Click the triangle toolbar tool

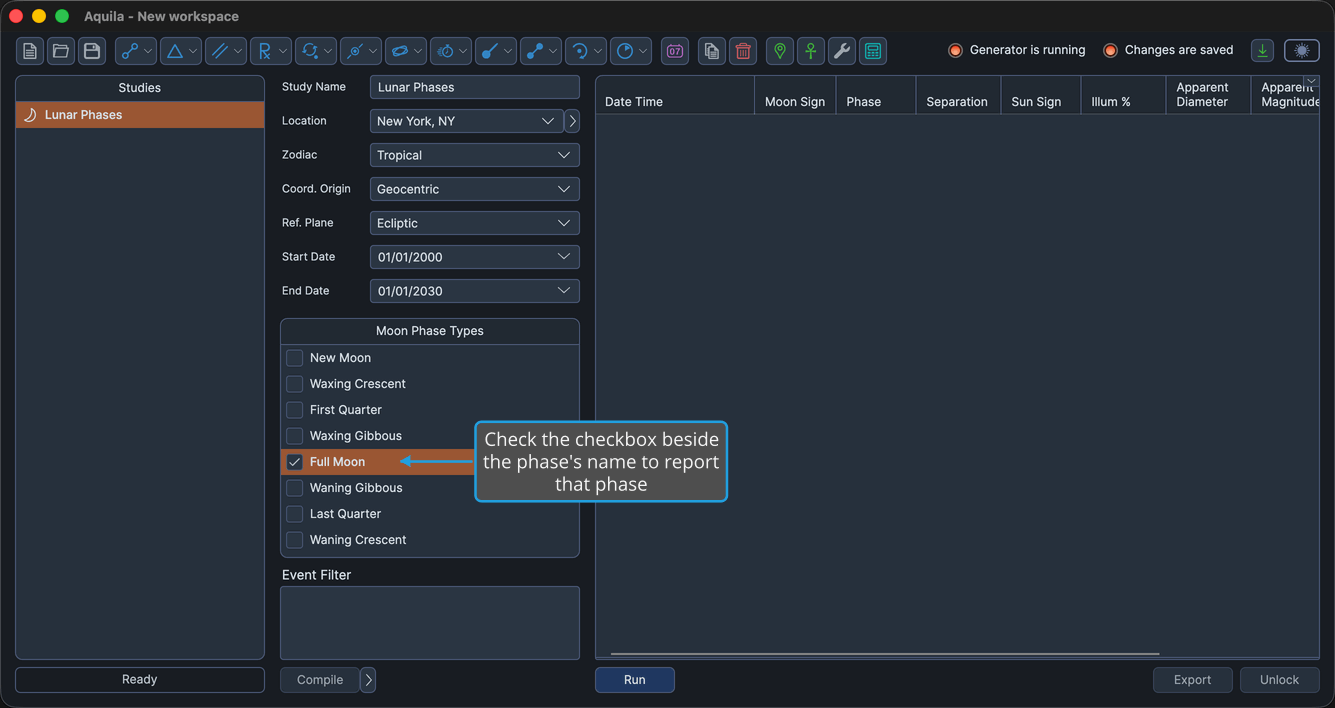point(181,51)
